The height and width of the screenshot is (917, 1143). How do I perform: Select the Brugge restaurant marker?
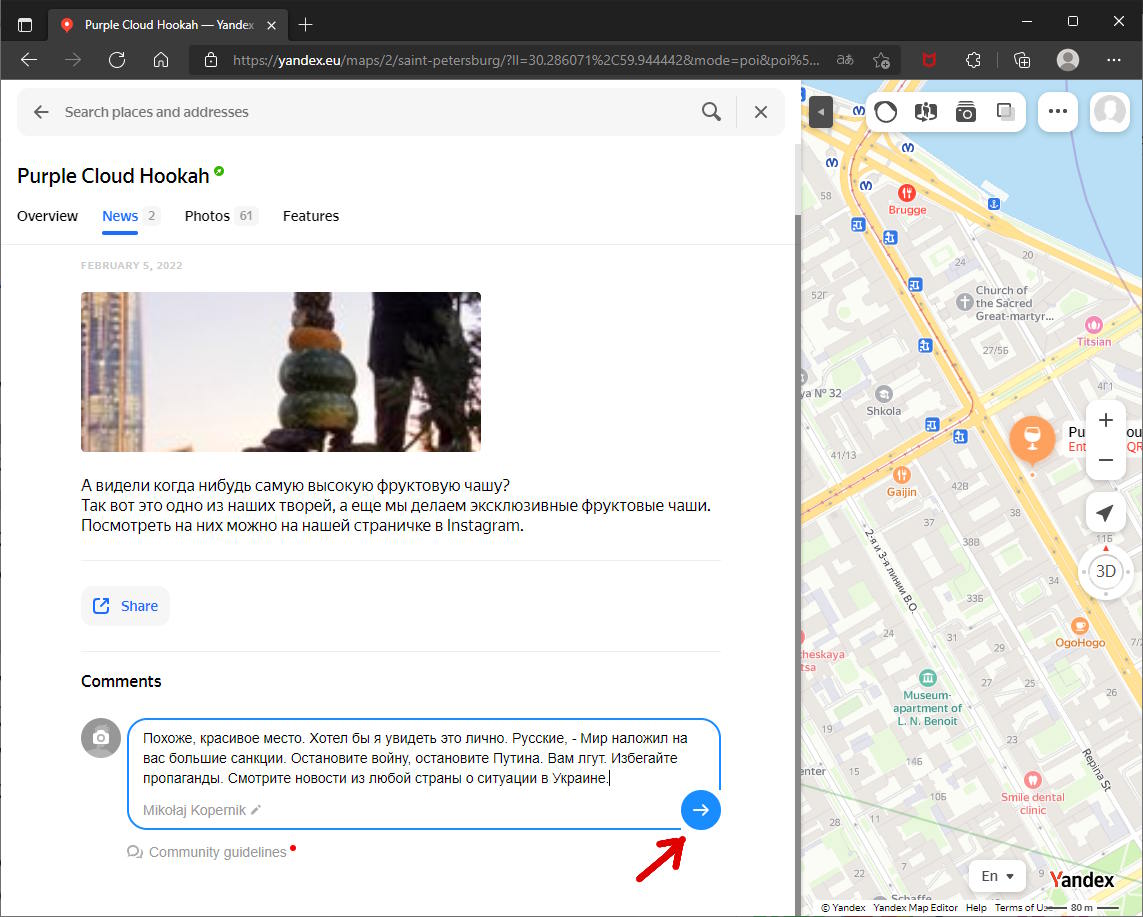(x=907, y=193)
